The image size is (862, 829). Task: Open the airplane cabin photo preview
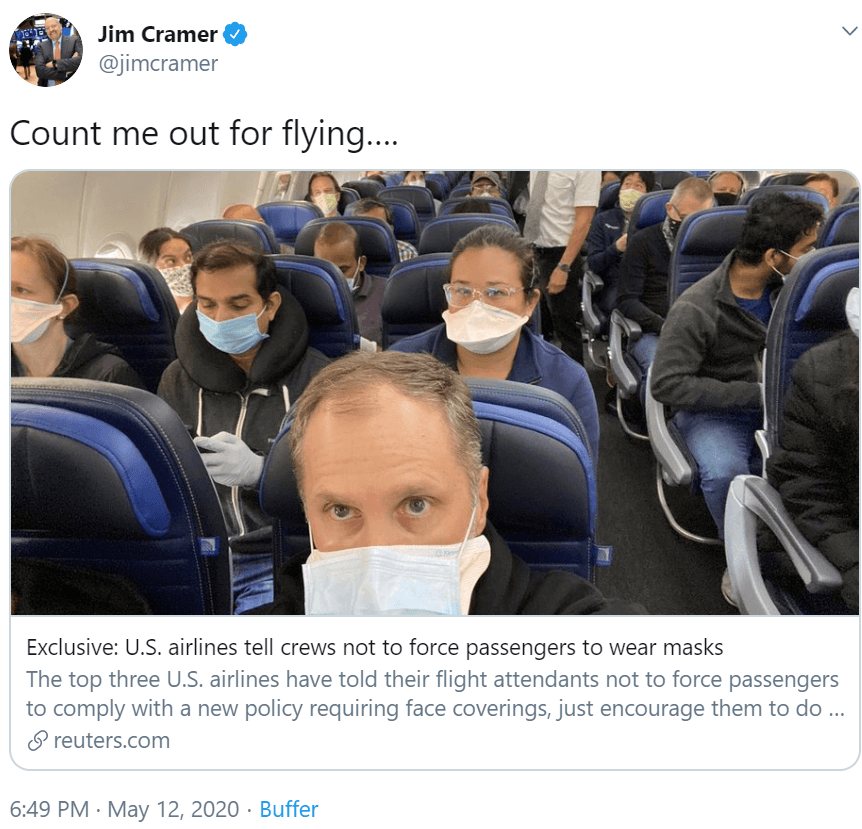(x=435, y=393)
